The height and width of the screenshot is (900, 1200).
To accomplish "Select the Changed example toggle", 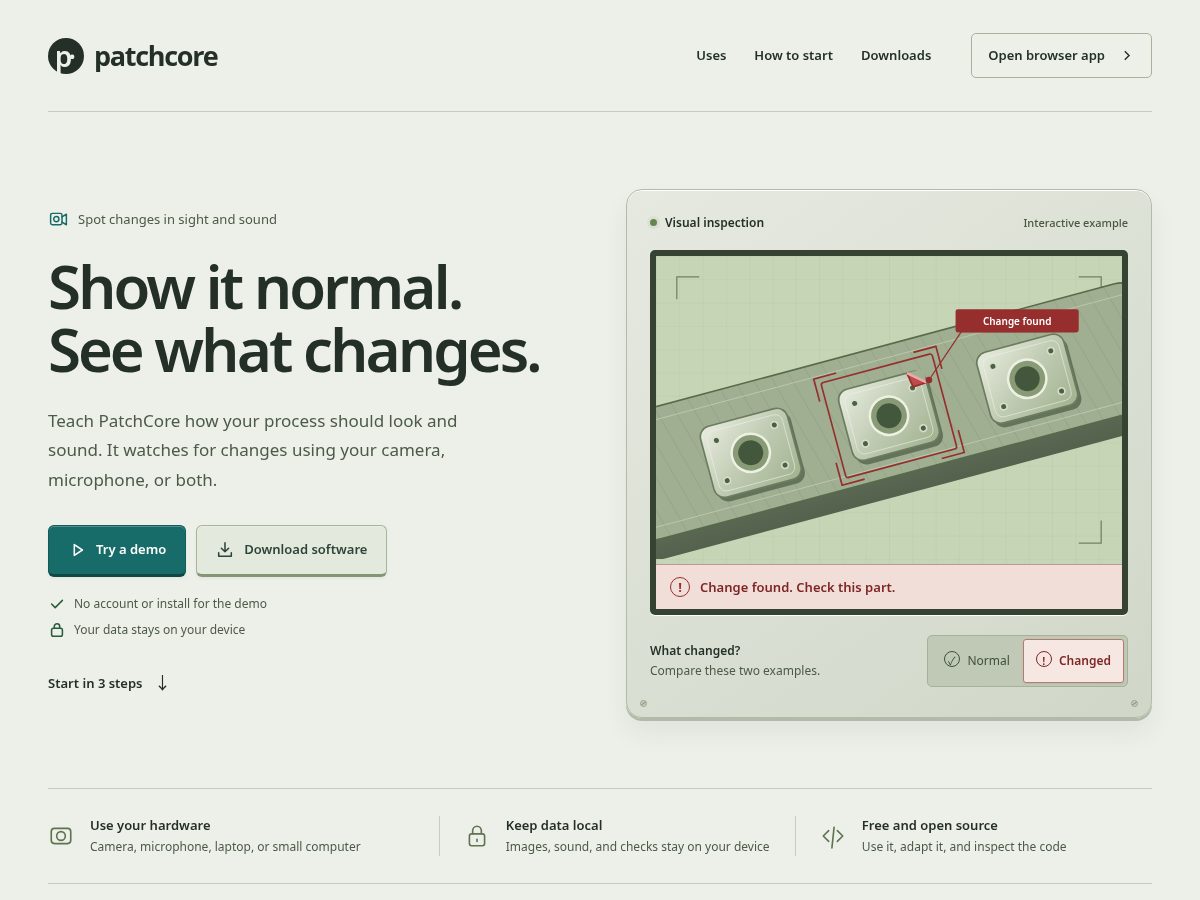I will tap(1073, 660).
